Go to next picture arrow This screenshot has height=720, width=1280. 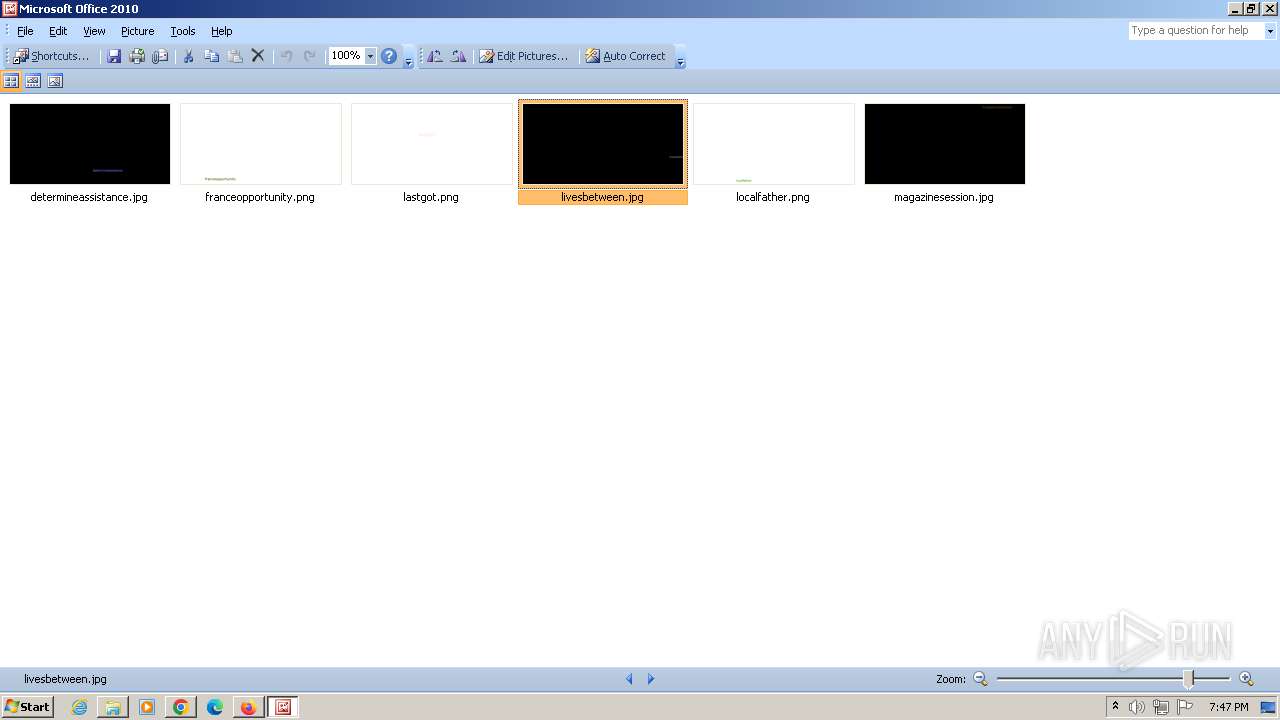tap(651, 679)
